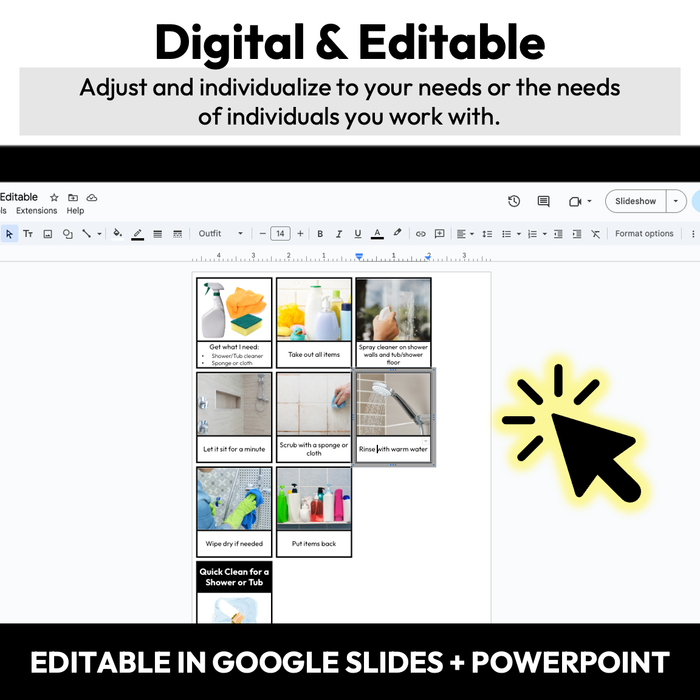700x700 pixels.
Task: Choose the insert image icon
Action: tap(47, 234)
